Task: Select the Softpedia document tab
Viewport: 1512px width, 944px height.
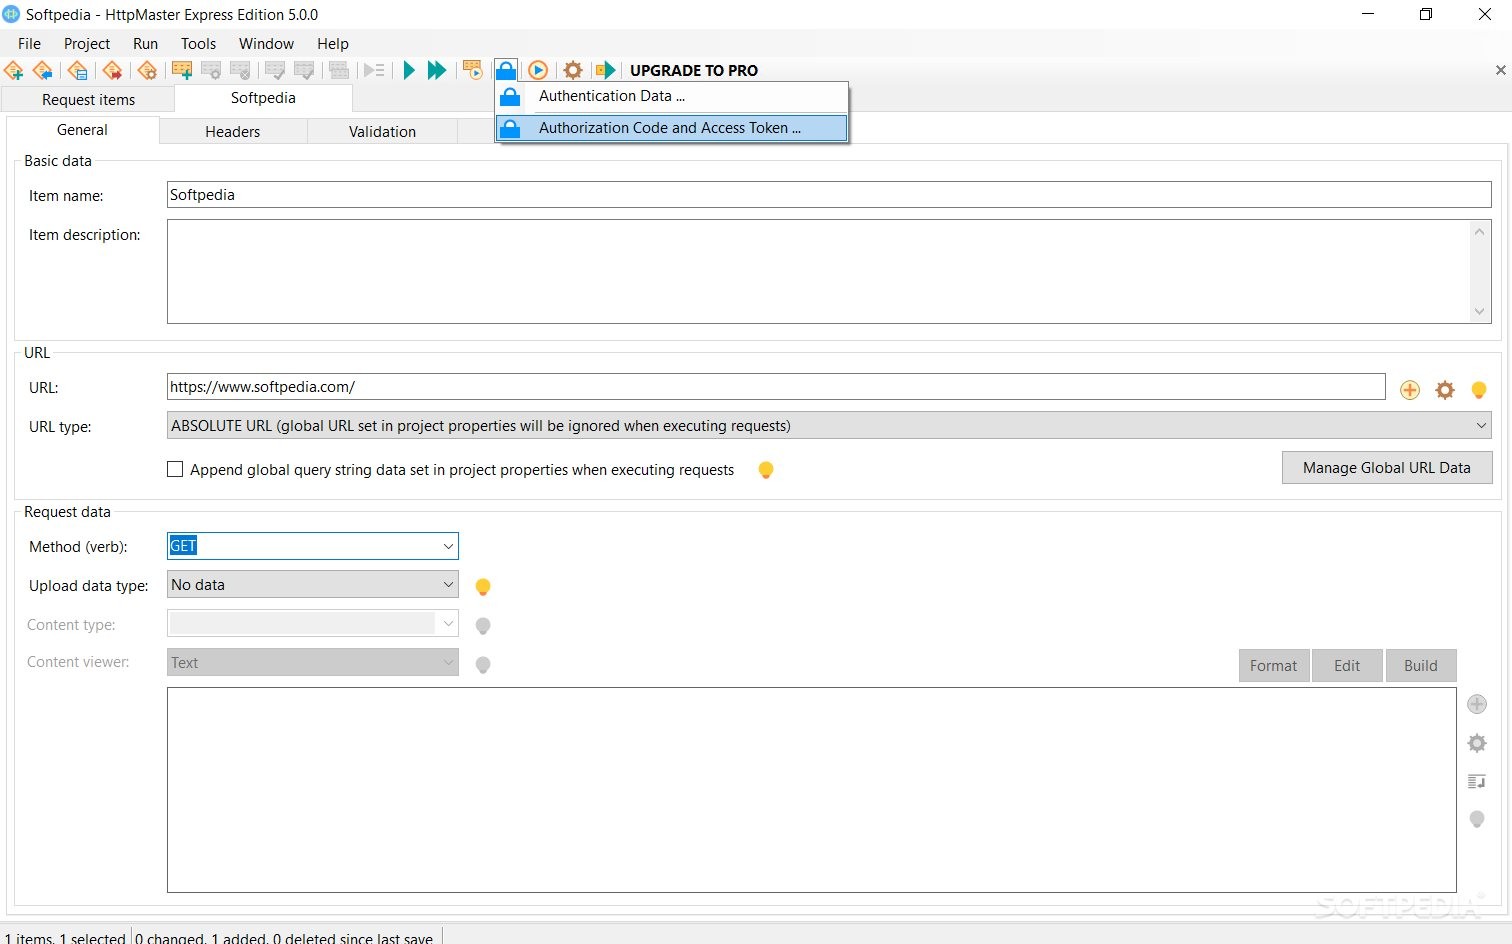Action: point(263,98)
